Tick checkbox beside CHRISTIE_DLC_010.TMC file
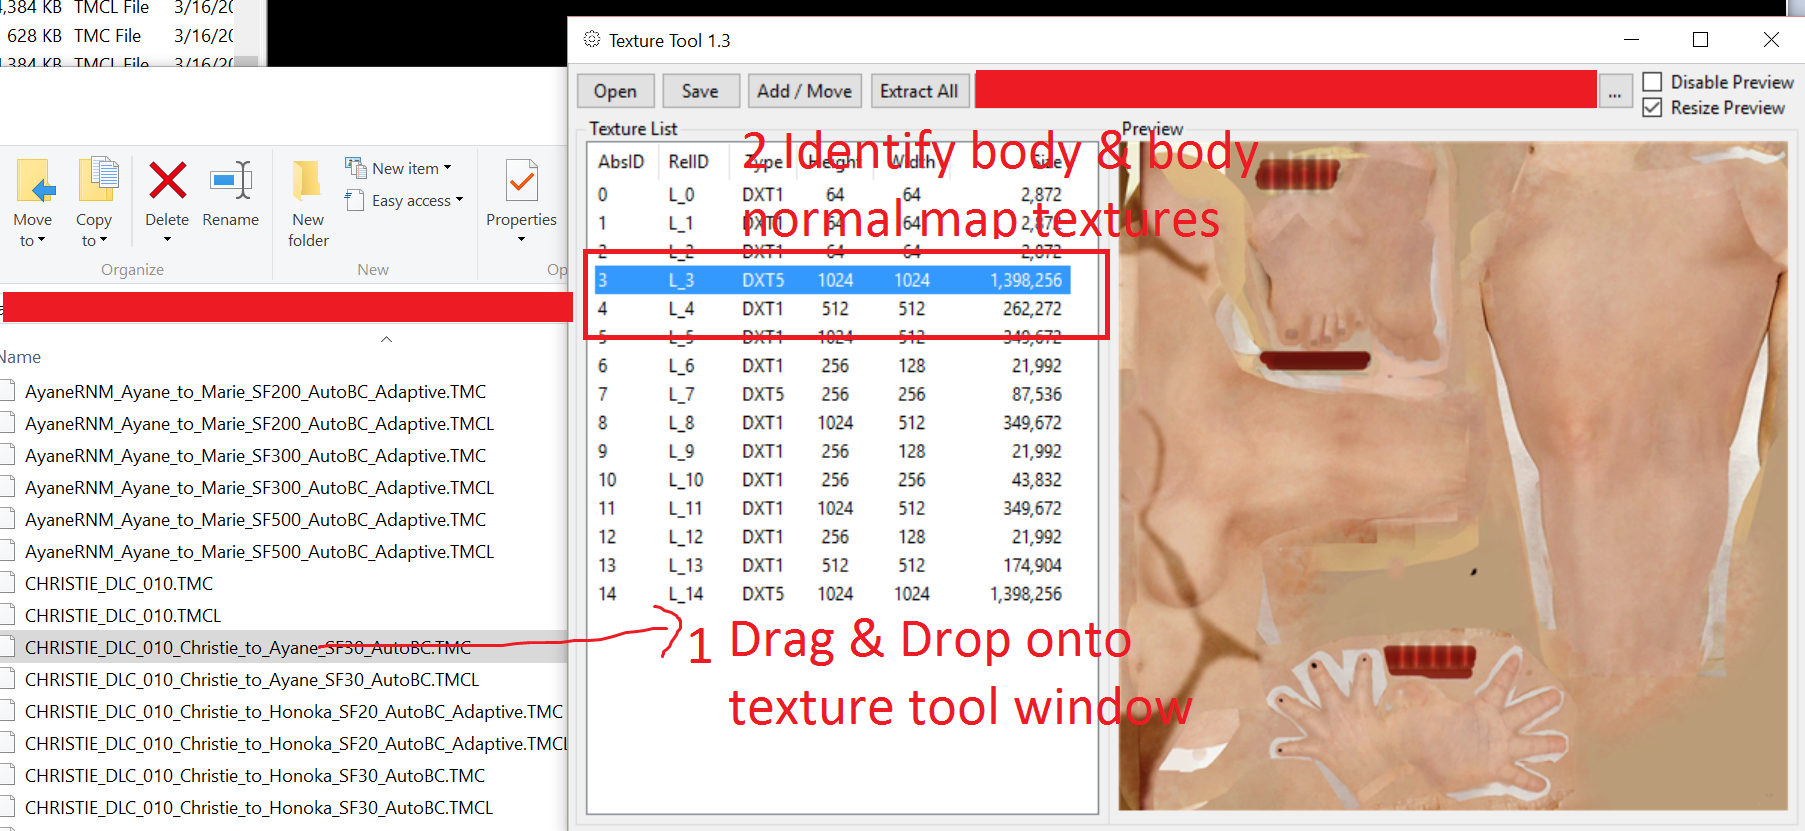Image resolution: width=1805 pixels, height=831 pixels. (7, 584)
